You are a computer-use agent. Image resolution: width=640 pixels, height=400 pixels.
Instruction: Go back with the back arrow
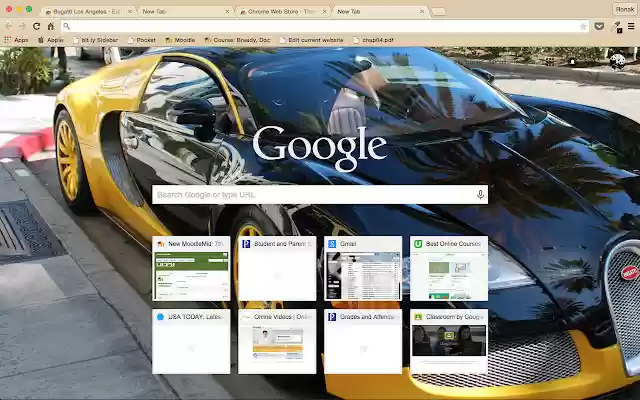(x=9, y=26)
